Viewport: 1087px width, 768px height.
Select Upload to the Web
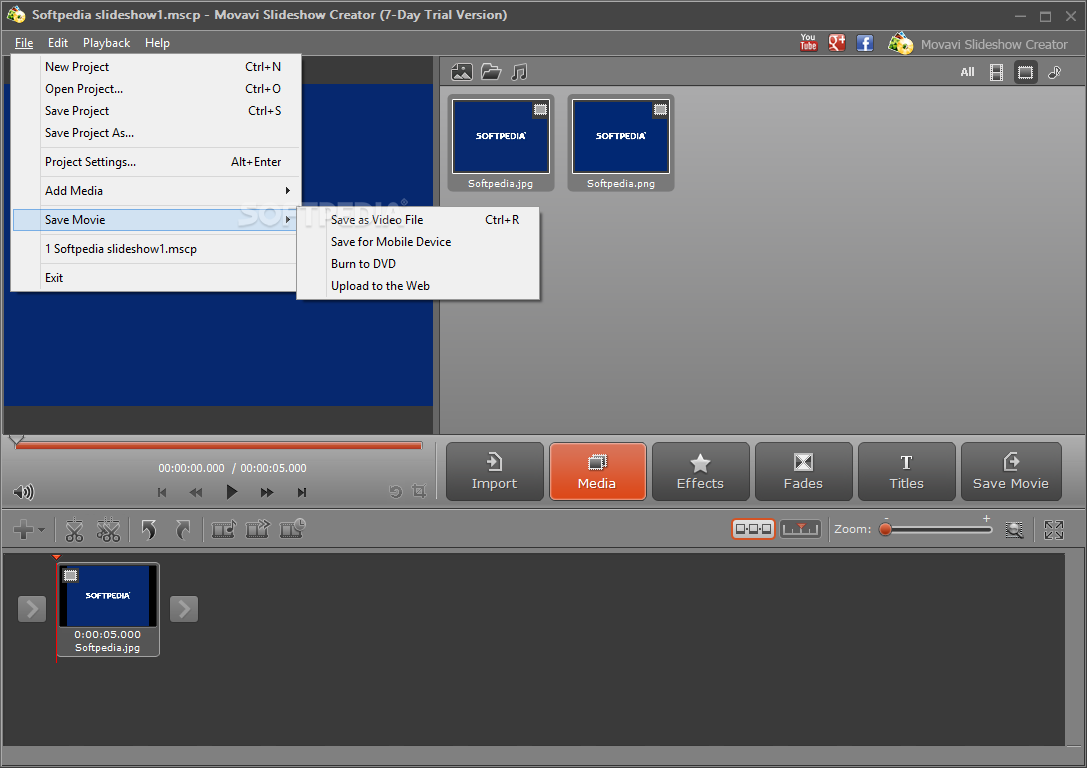tap(418, 286)
